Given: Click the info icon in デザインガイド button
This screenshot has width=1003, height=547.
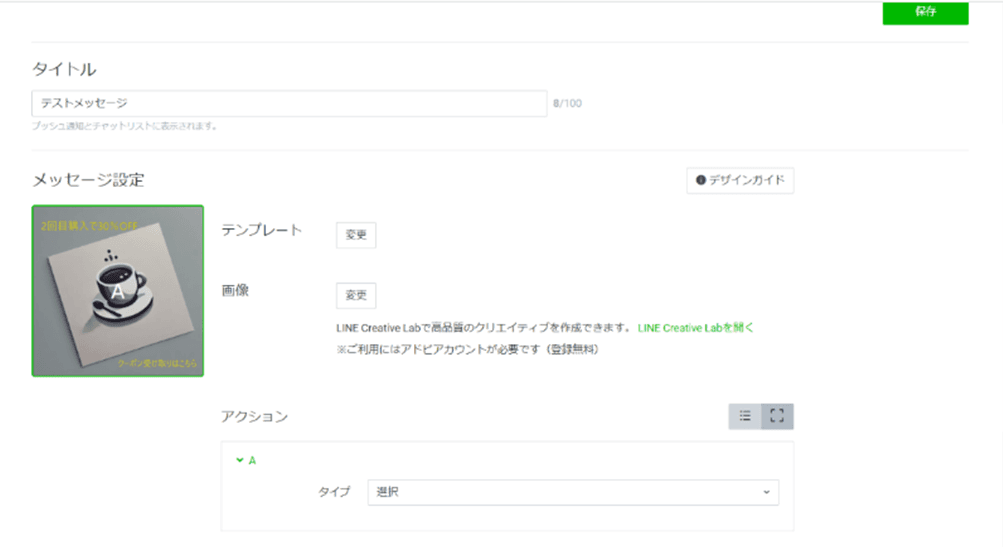Looking at the screenshot, I should point(701,180).
